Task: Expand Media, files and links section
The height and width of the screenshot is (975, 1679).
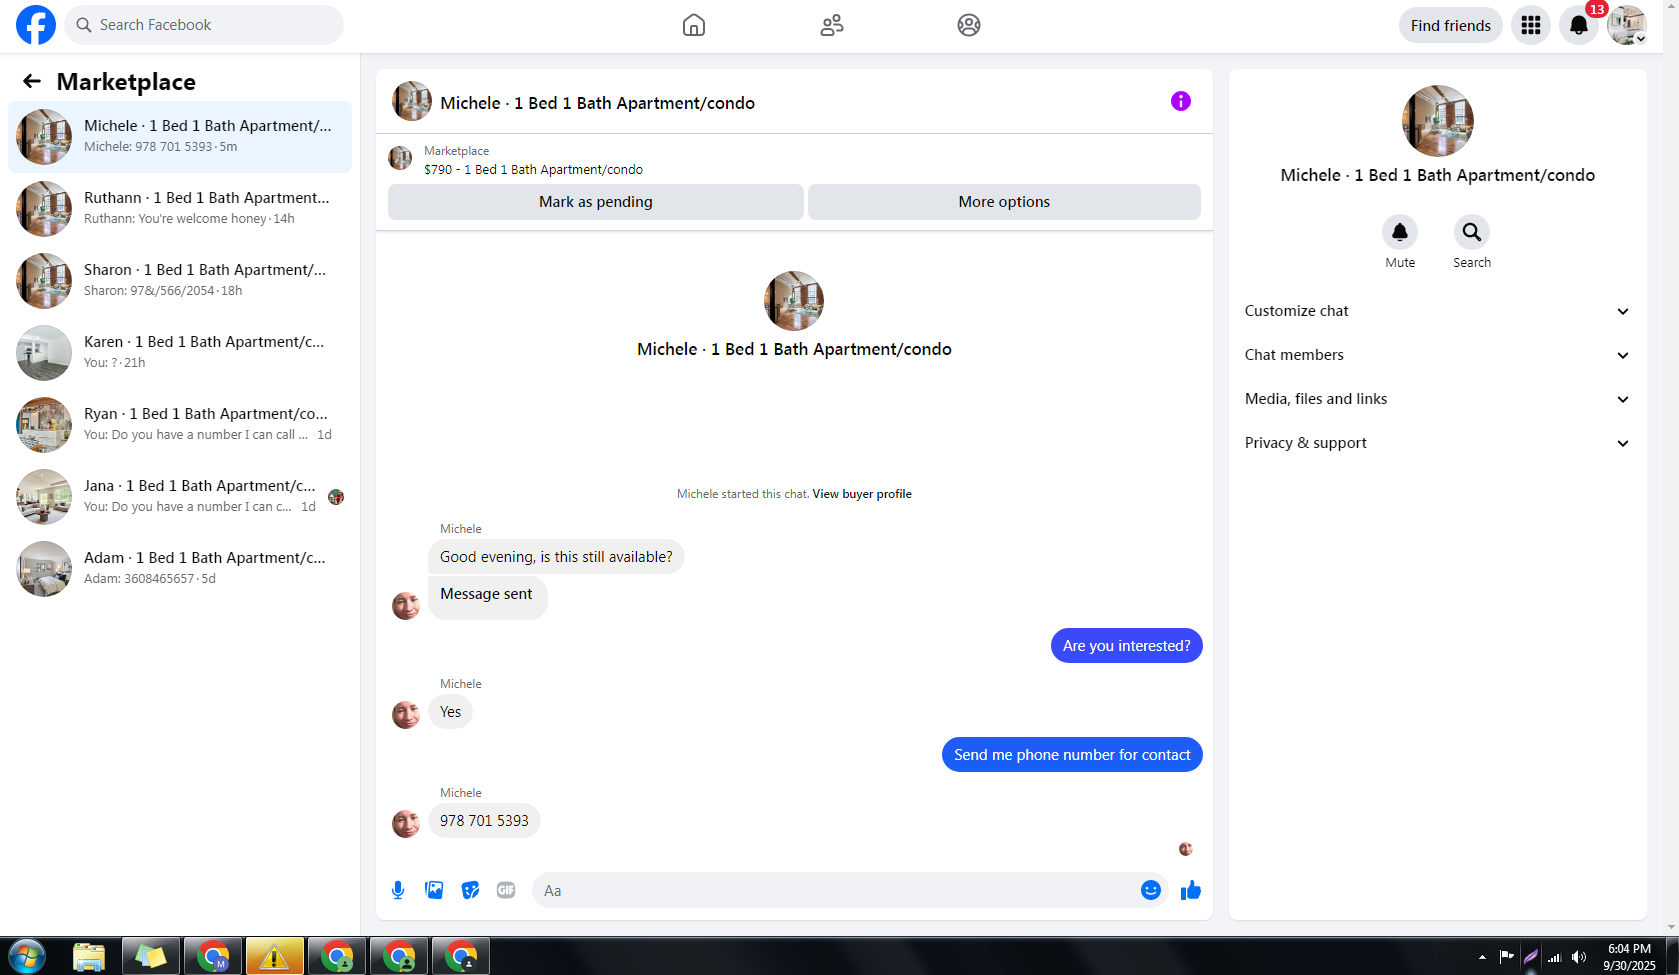Action: [x=1437, y=399]
